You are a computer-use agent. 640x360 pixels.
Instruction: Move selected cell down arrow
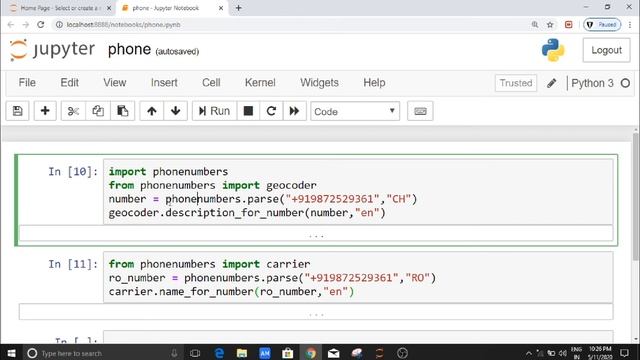click(176, 111)
